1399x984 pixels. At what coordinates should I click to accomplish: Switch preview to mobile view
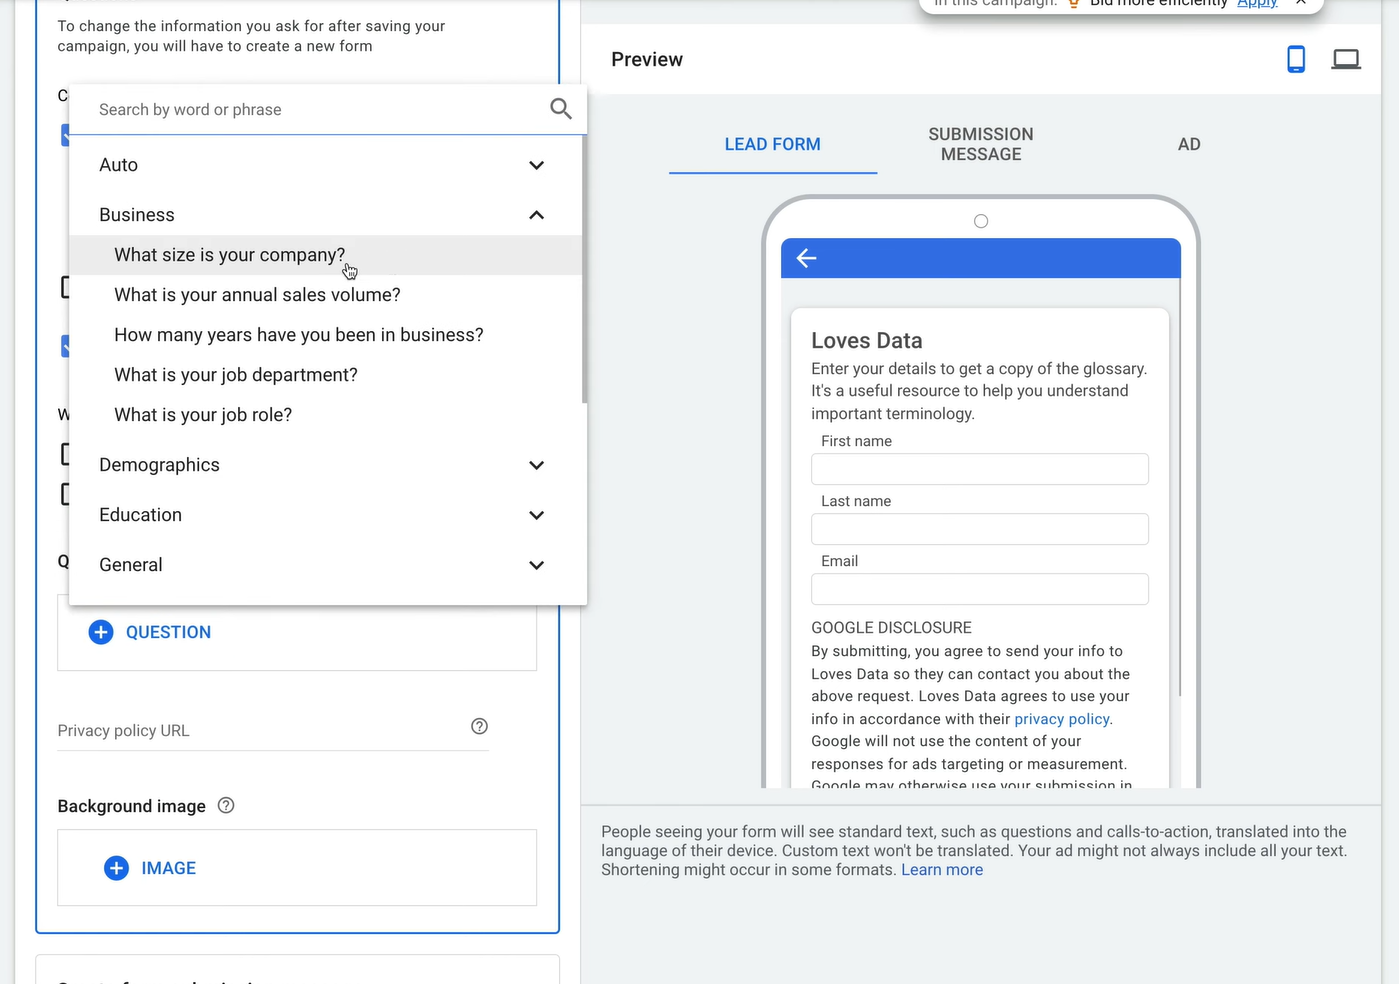click(x=1296, y=59)
